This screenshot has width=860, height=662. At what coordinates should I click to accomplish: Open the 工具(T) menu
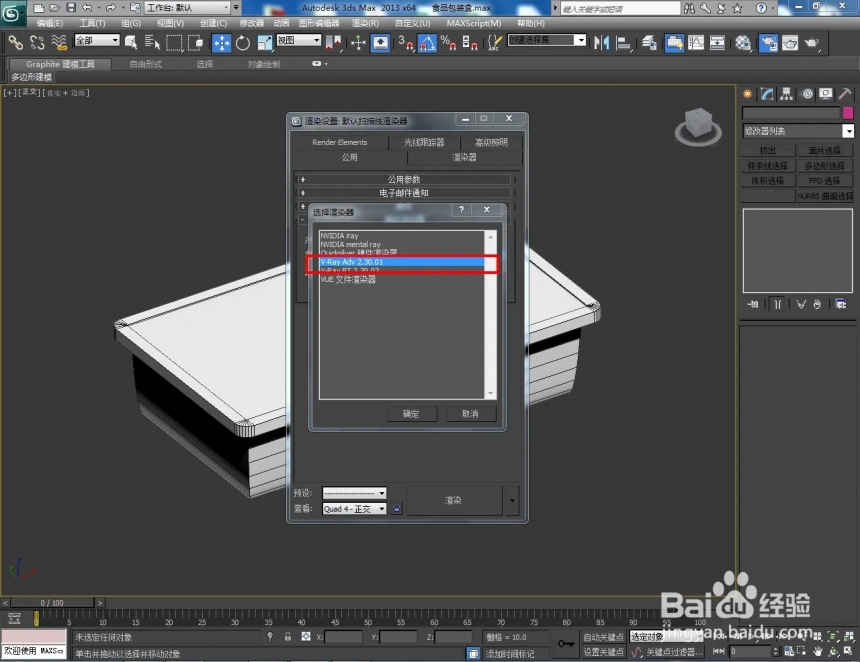tap(92, 23)
